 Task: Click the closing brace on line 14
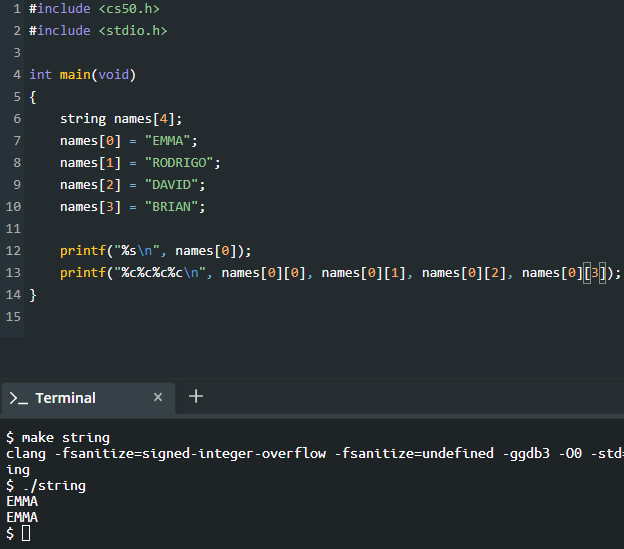pos(33,295)
